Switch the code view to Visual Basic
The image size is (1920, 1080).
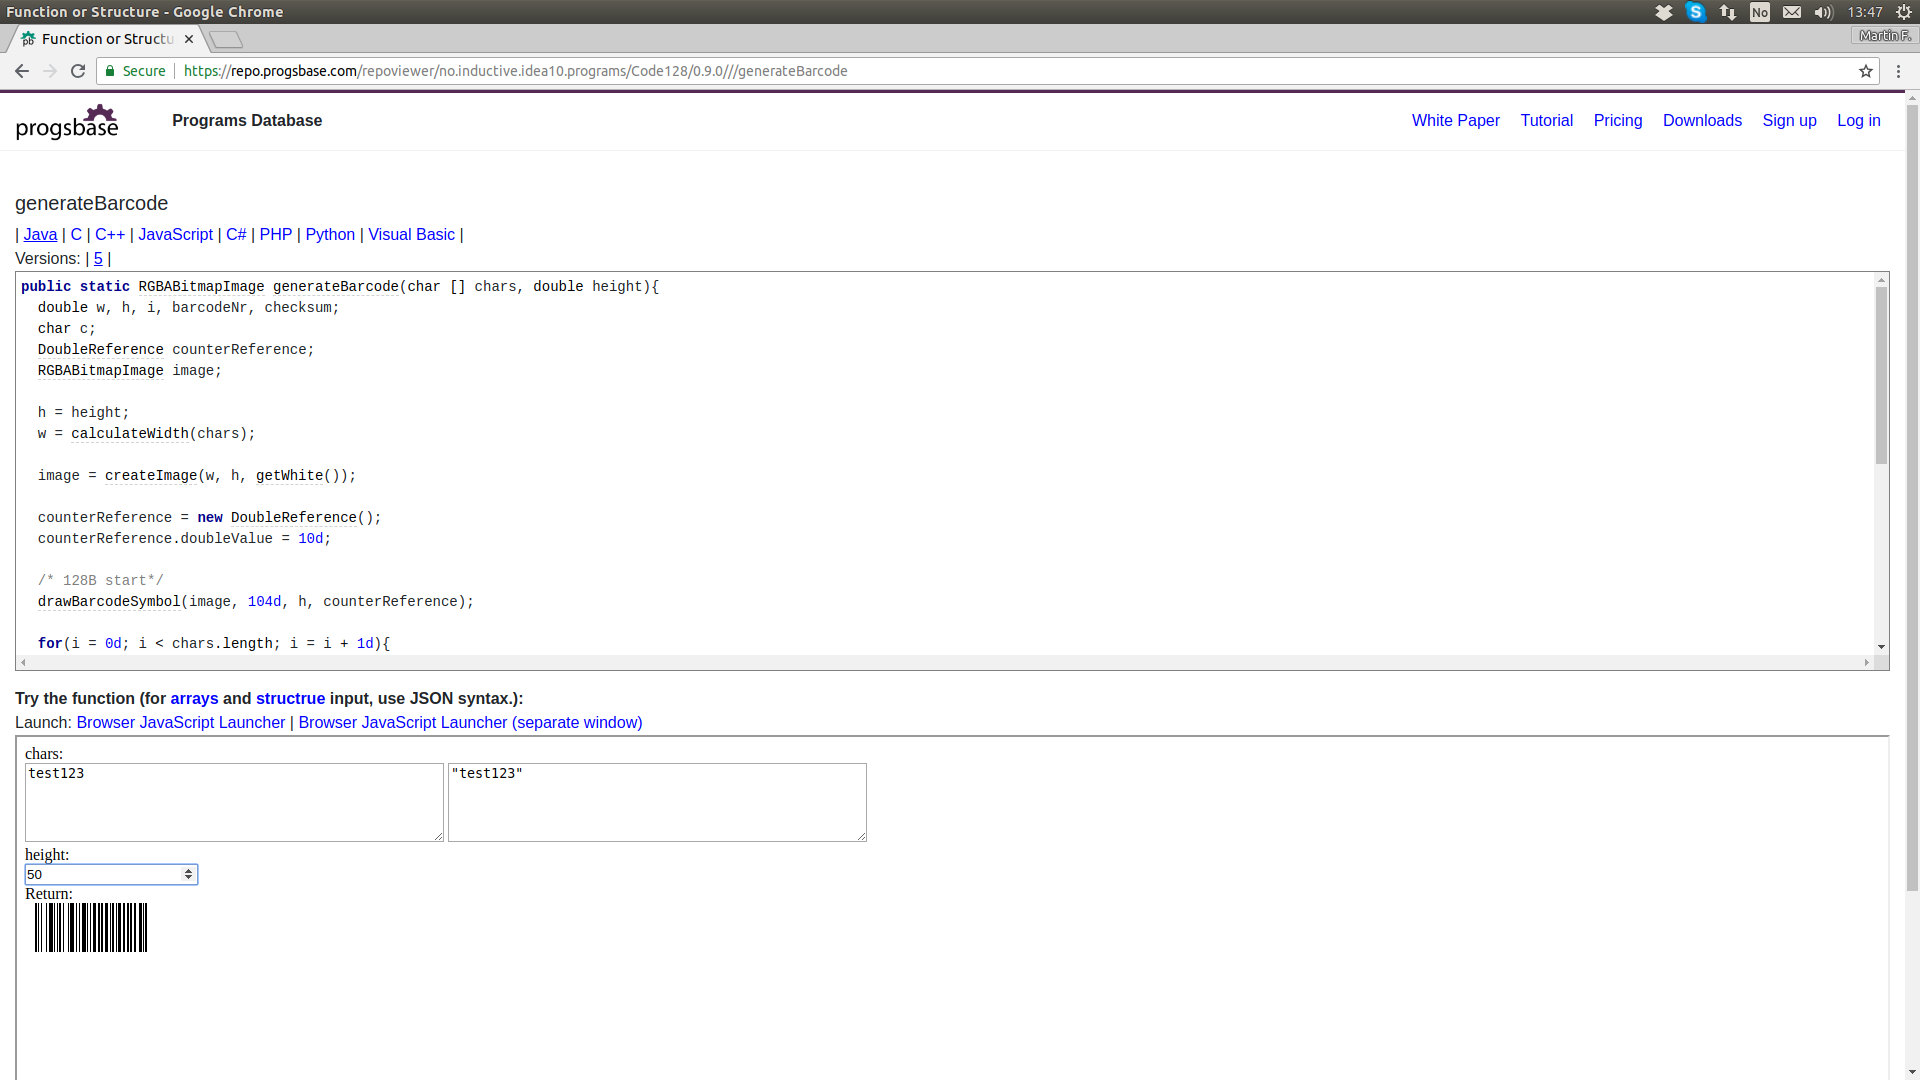(x=411, y=235)
